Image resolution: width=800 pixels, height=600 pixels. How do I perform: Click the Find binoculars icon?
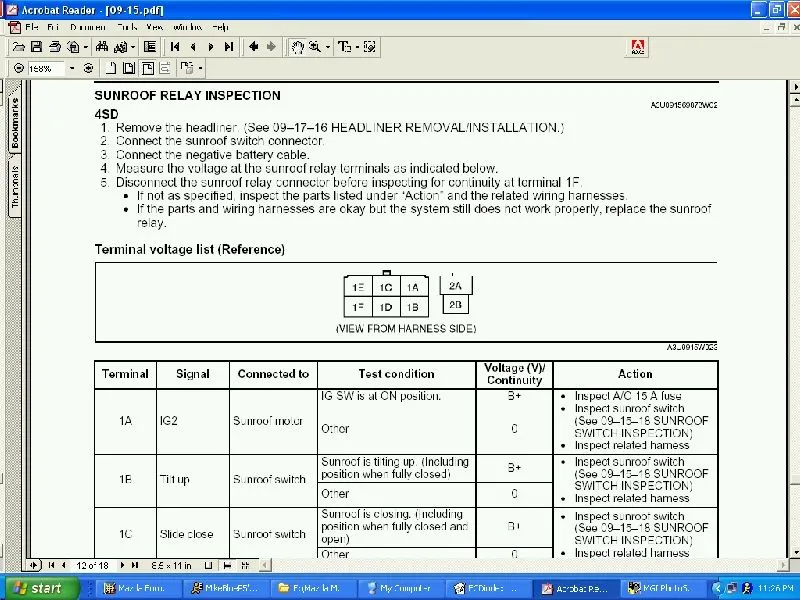pyautogui.click(x=102, y=47)
